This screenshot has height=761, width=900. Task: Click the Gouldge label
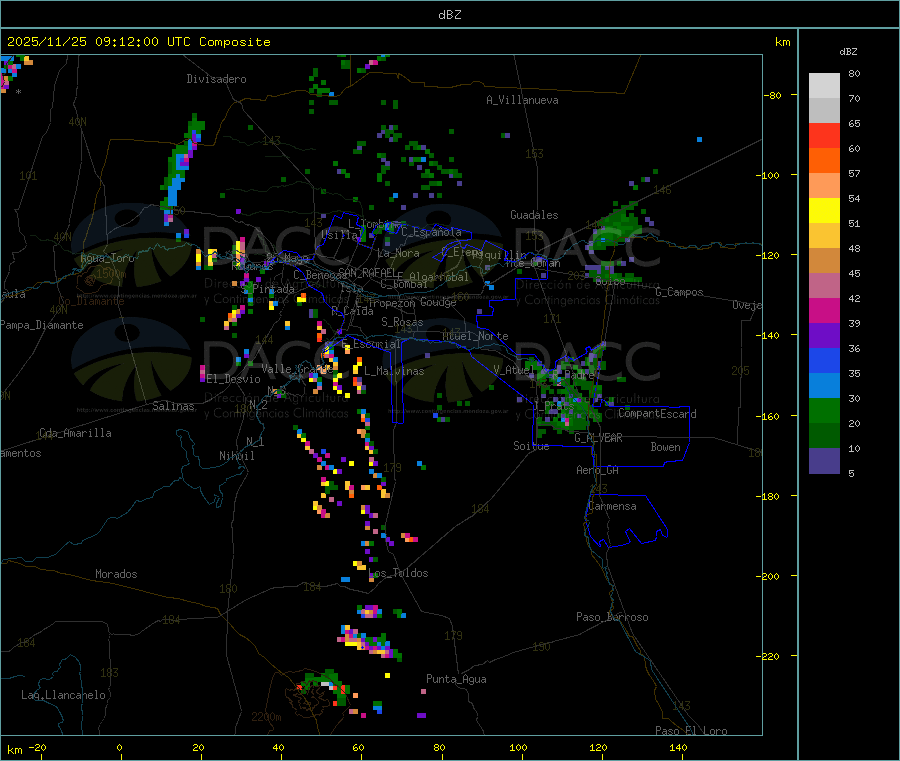coord(438,302)
